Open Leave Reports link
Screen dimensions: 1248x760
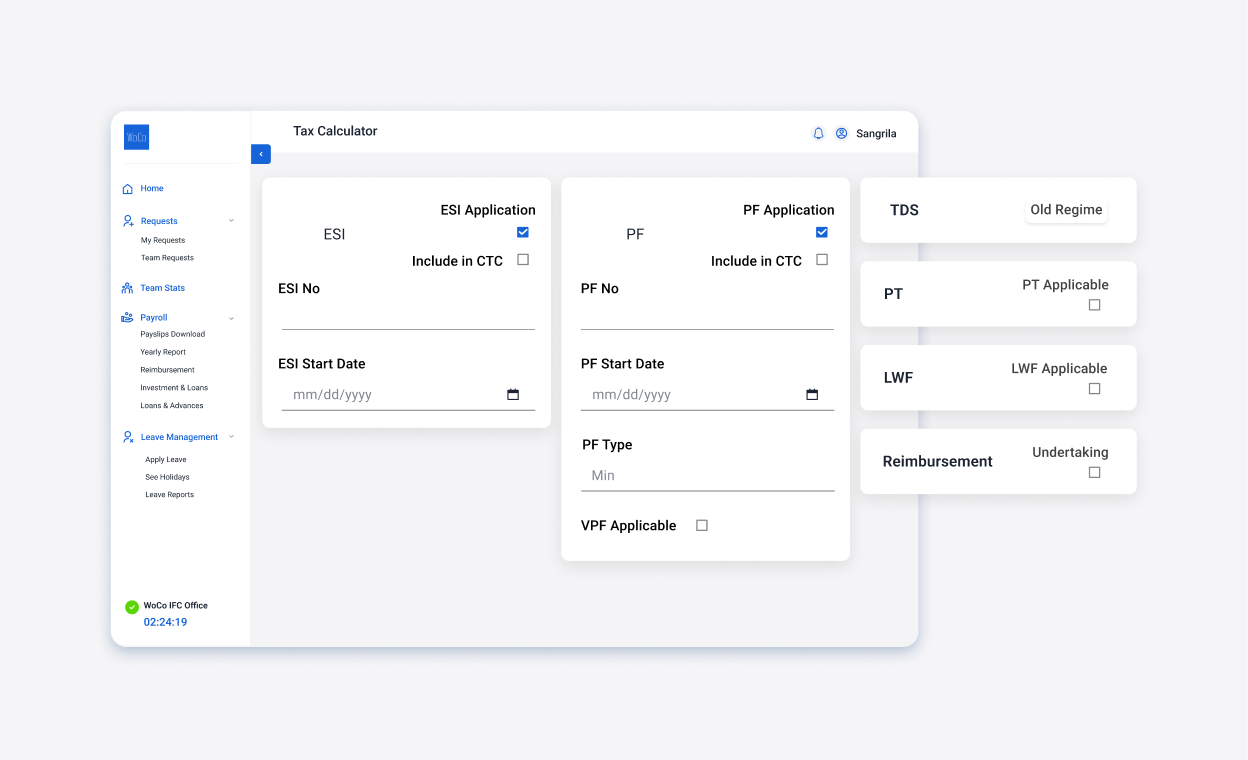click(x=170, y=495)
